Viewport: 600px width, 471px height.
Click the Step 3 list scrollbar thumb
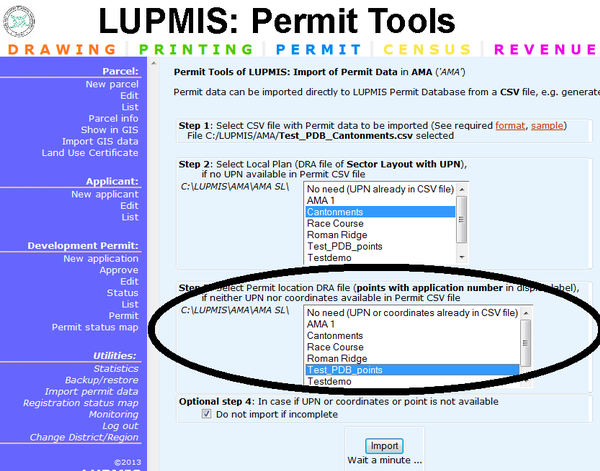[x=526, y=343]
